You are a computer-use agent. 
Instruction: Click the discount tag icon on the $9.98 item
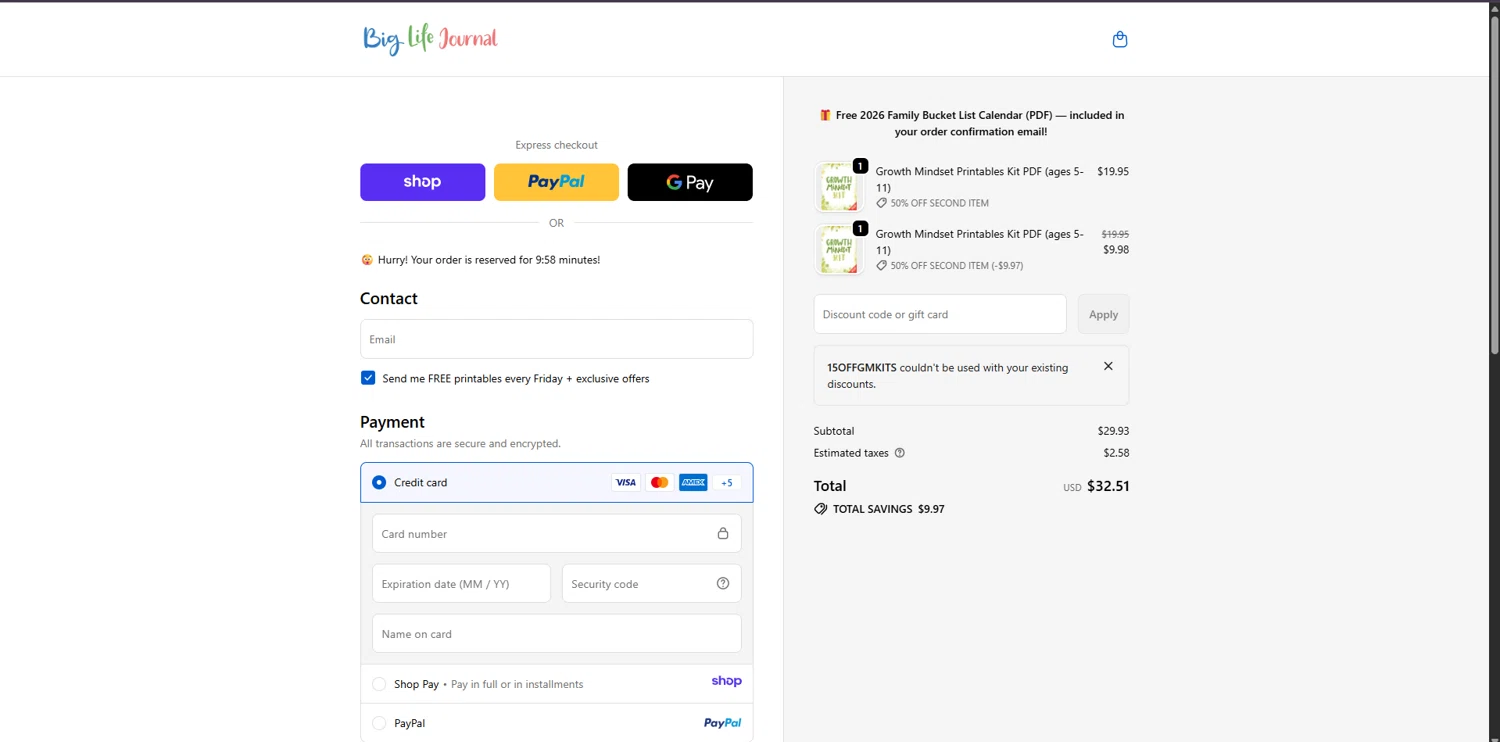click(x=881, y=266)
